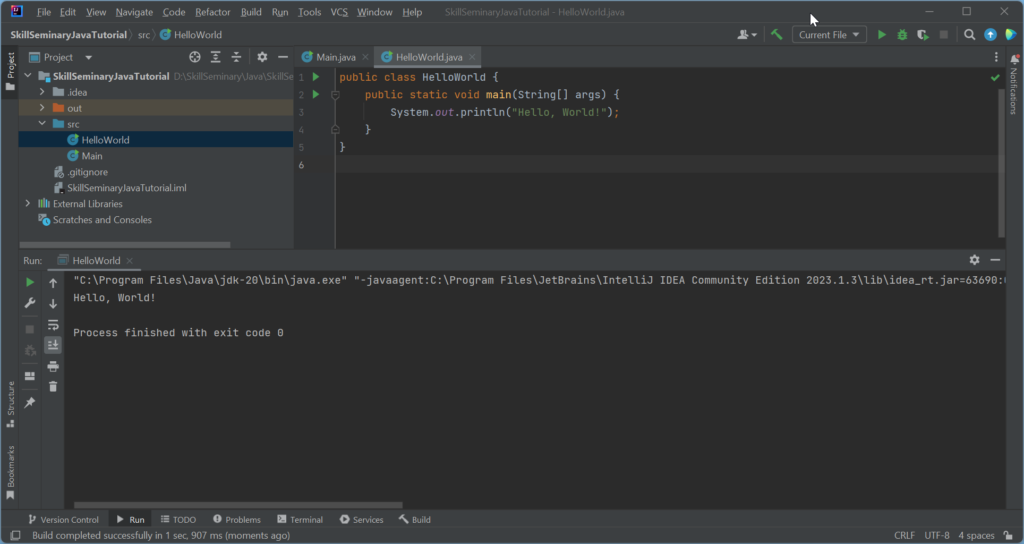Click the Up the Stack Trace arrow

[x=53, y=283]
